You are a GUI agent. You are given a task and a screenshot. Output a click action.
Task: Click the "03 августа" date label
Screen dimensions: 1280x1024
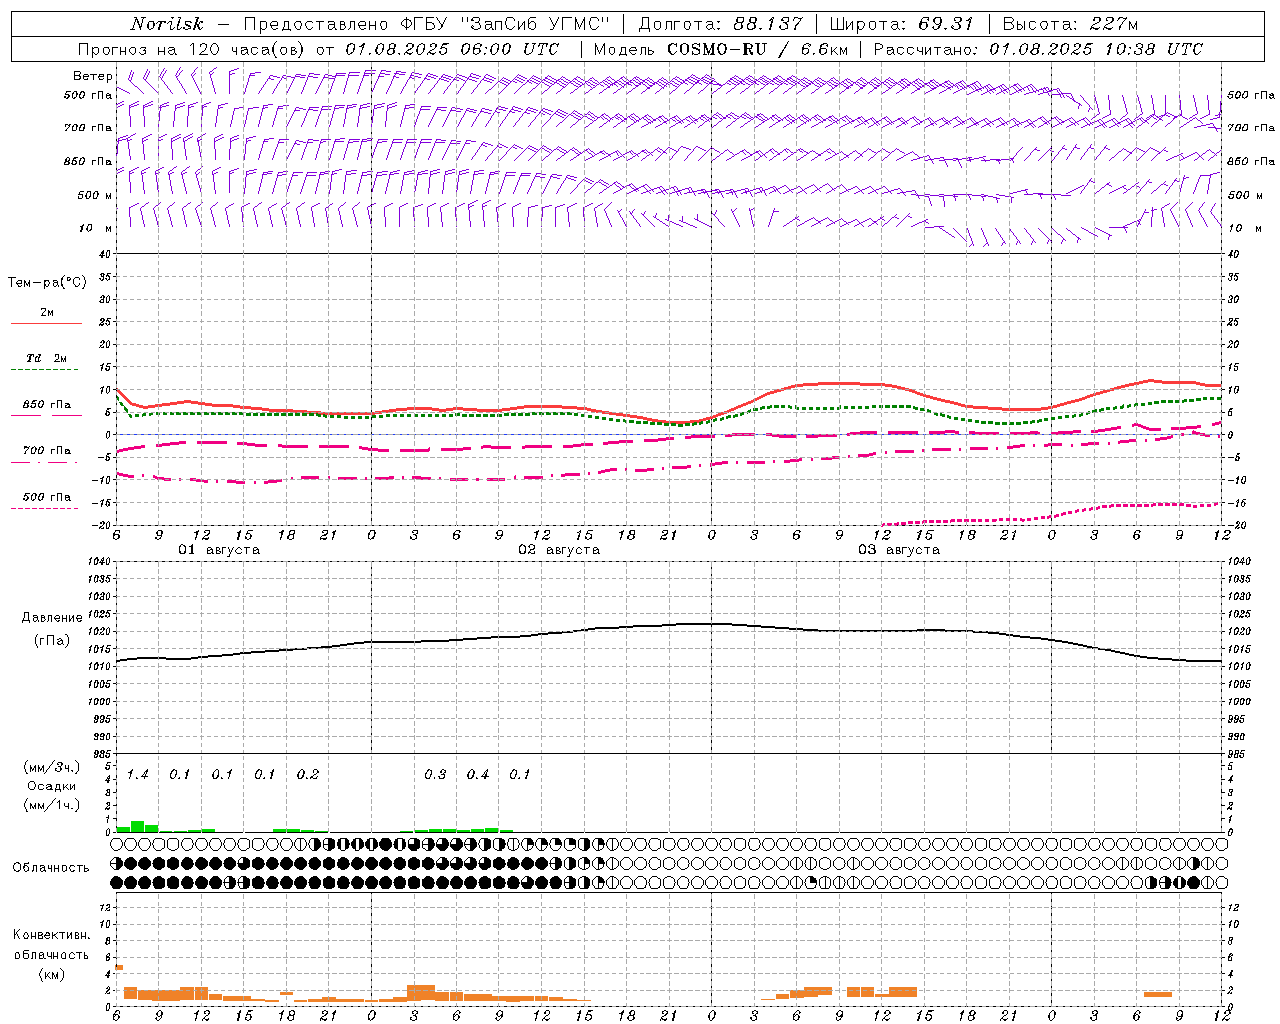(899, 550)
